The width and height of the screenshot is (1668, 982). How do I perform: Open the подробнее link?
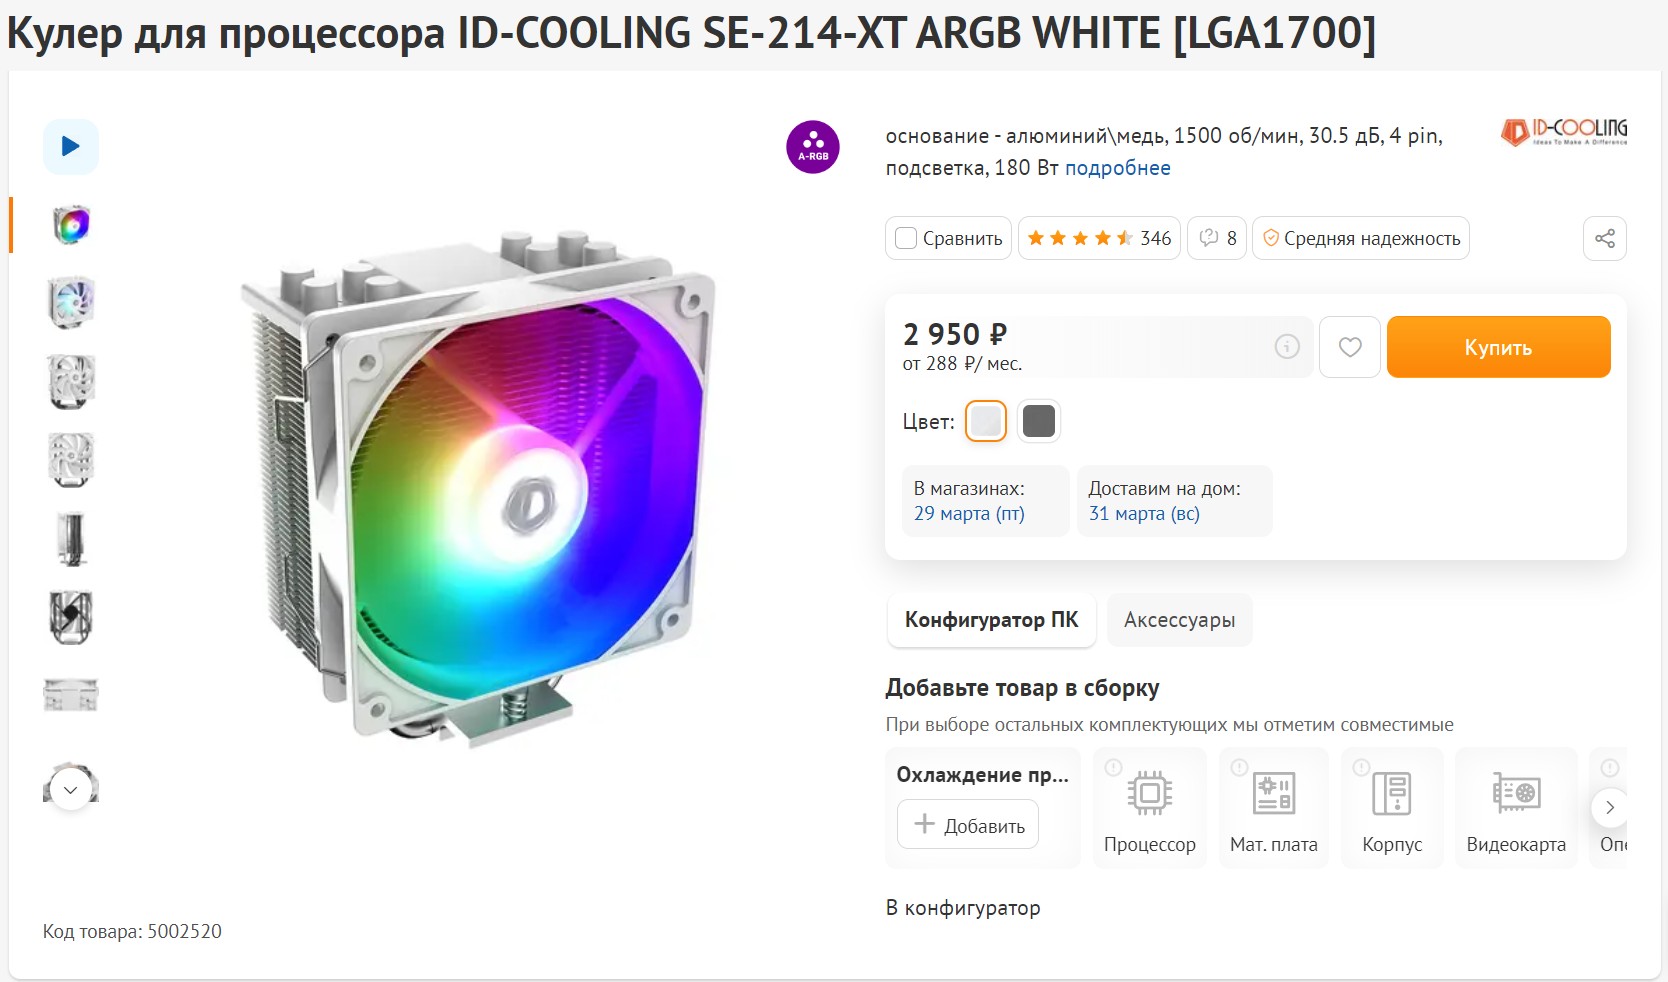click(1117, 168)
